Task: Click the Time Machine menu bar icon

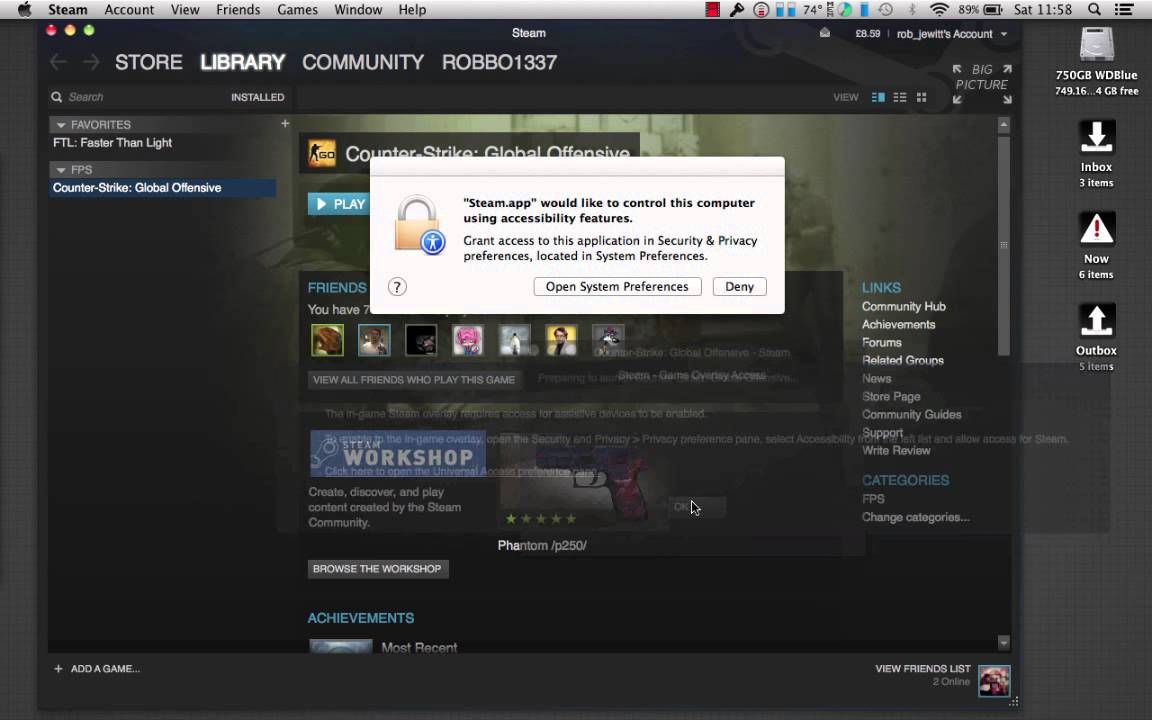Action: tap(885, 10)
